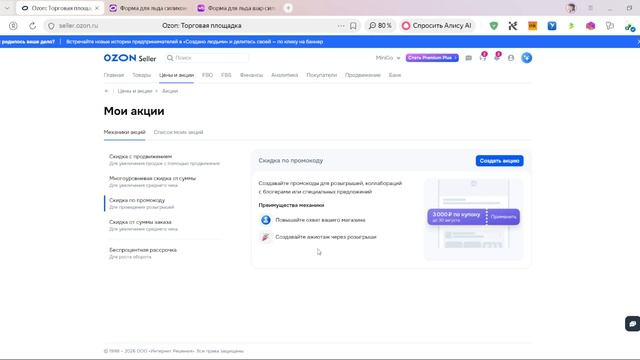Click the green shield extension icon

click(x=493, y=26)
